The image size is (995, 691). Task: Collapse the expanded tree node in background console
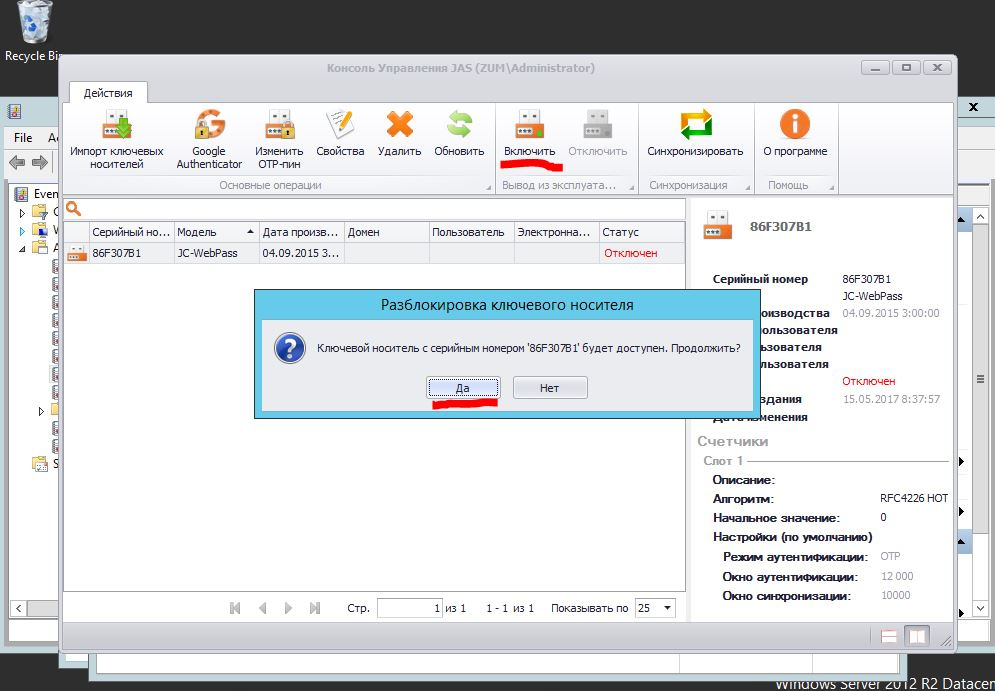23,248
